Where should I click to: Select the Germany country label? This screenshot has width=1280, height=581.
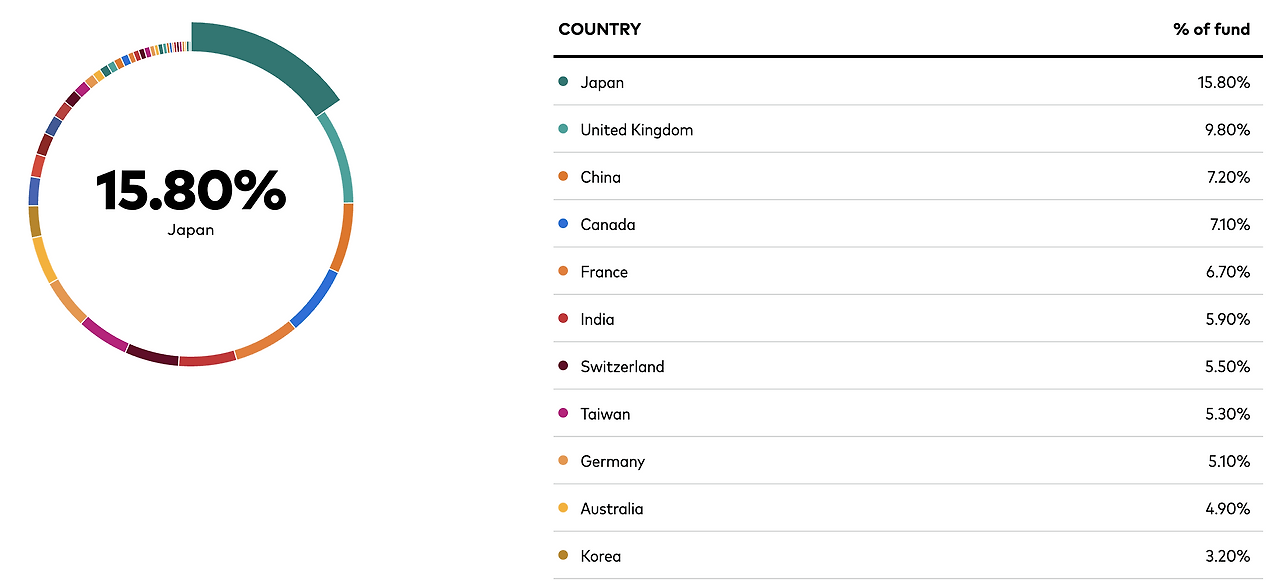613,462
